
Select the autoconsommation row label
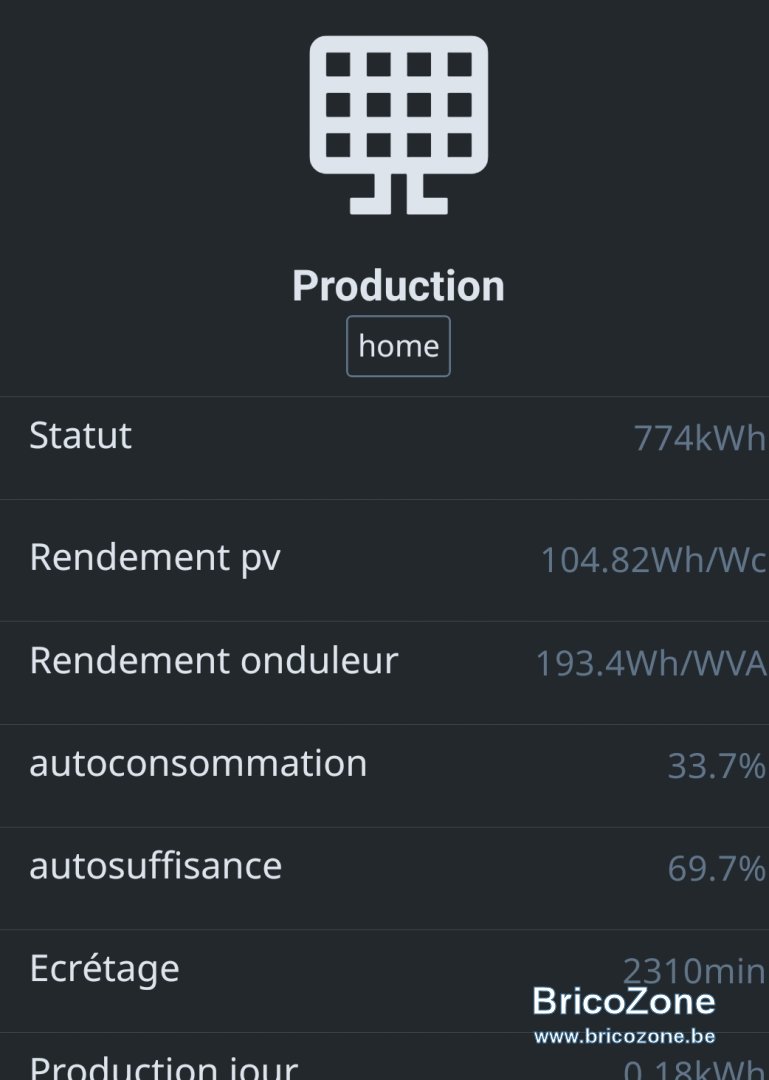(198, 763)
